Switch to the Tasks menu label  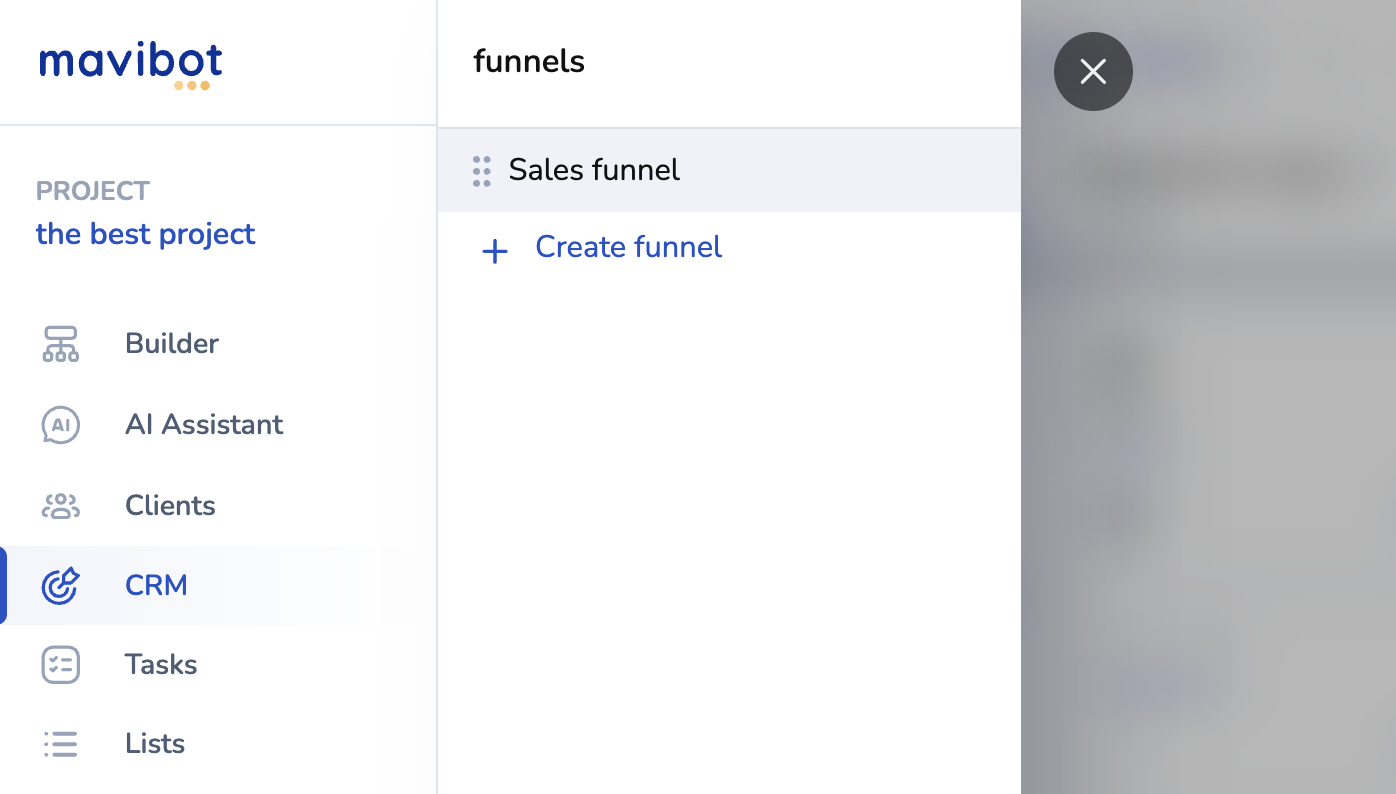click(x=161, y=665)
